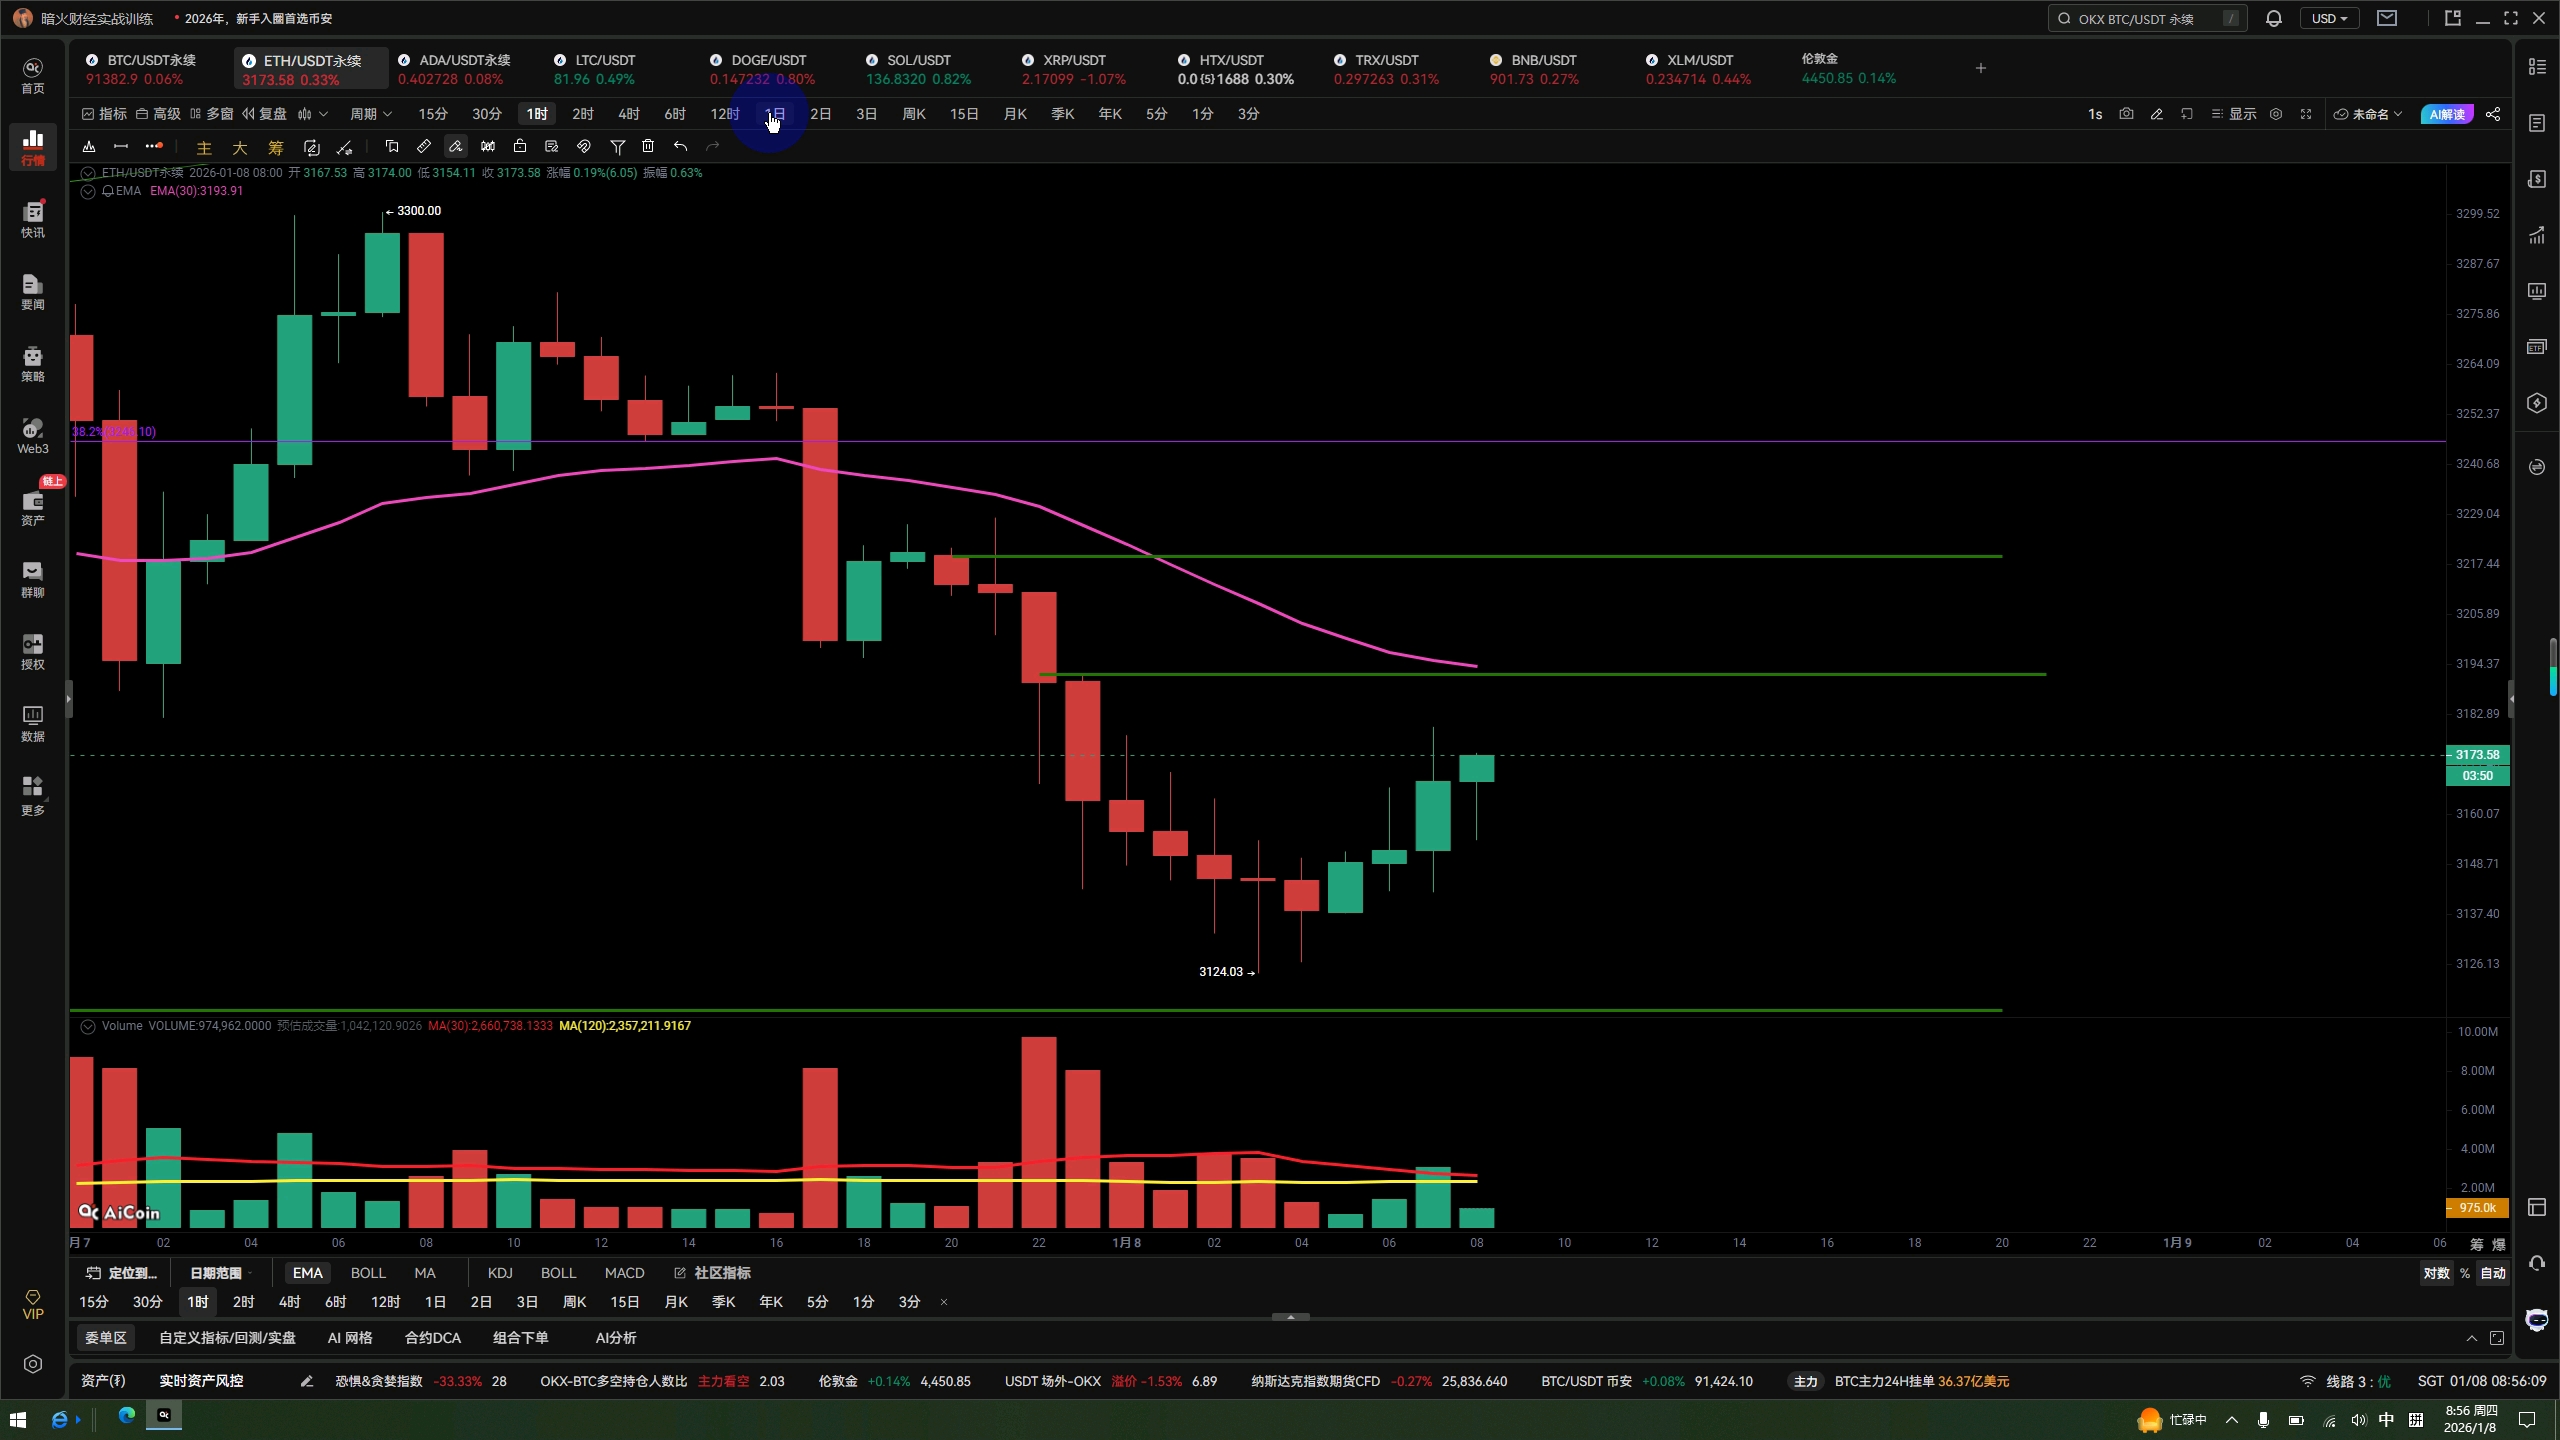Open the filter funnel icon
This screenshot has width=2560, height=1440.
(x=618, y=147)
